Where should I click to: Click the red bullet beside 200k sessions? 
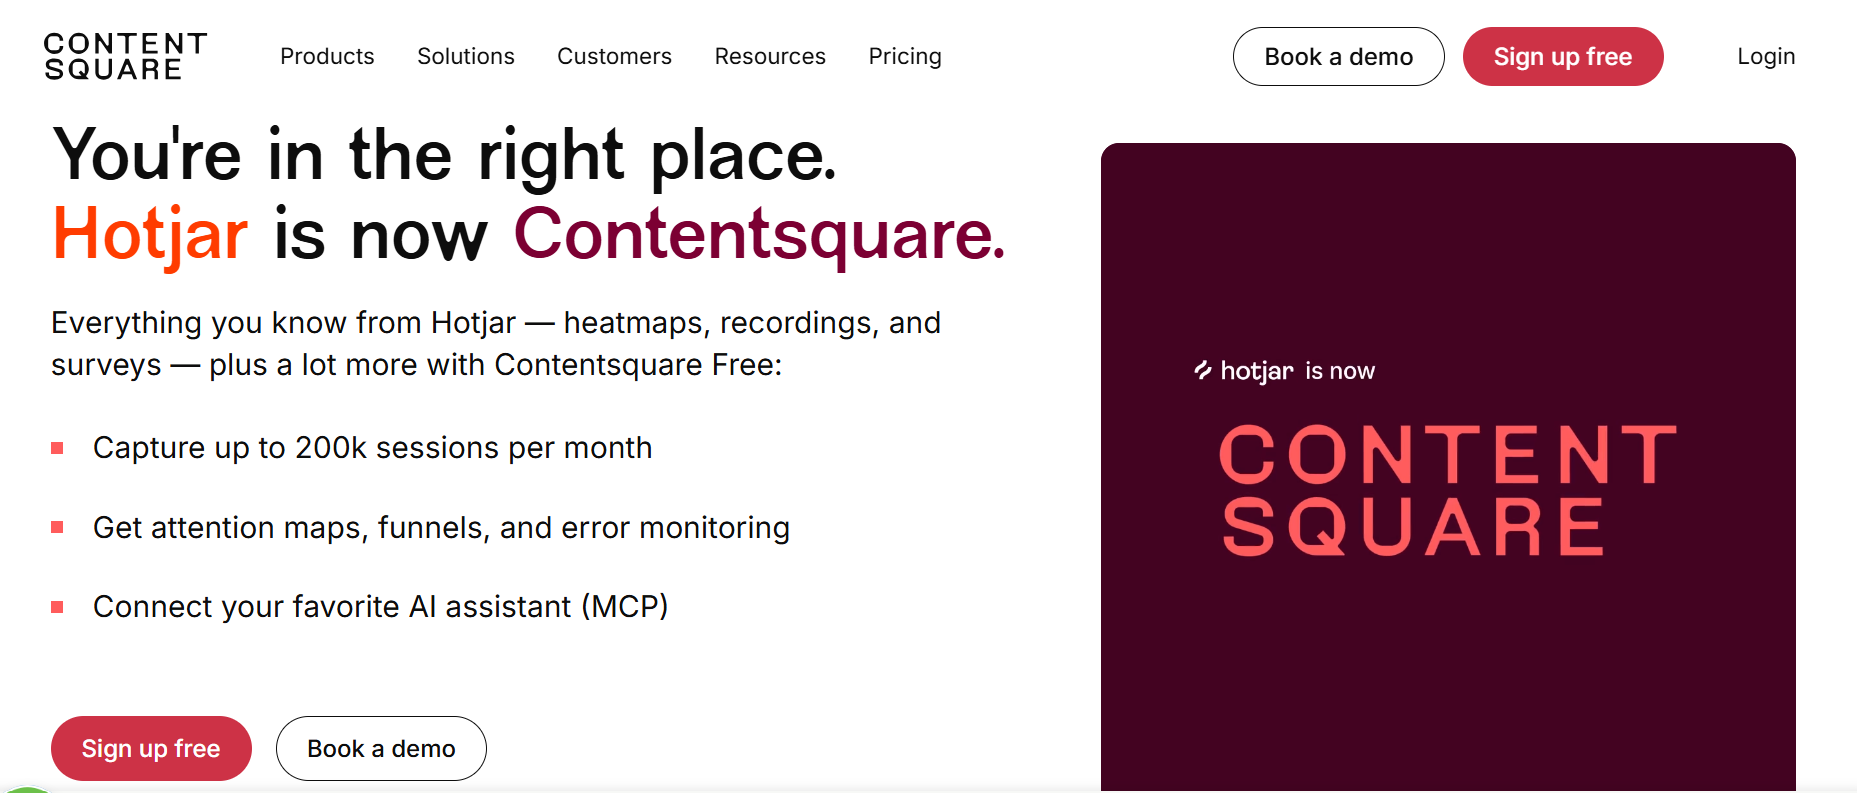[x=57, y=448]
